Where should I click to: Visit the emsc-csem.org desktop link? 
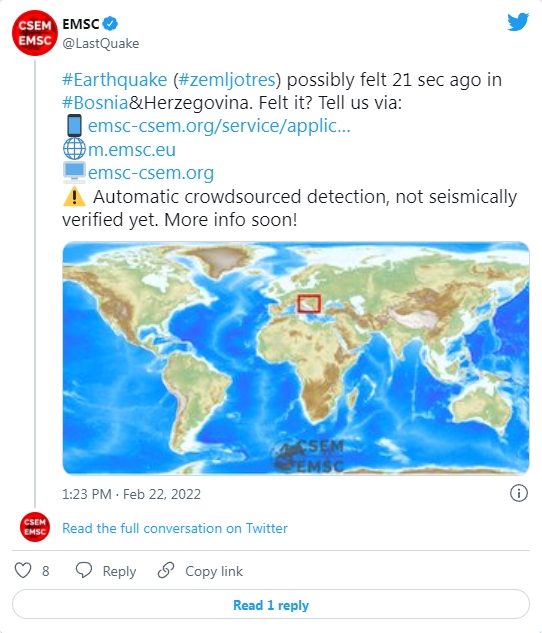151,173
